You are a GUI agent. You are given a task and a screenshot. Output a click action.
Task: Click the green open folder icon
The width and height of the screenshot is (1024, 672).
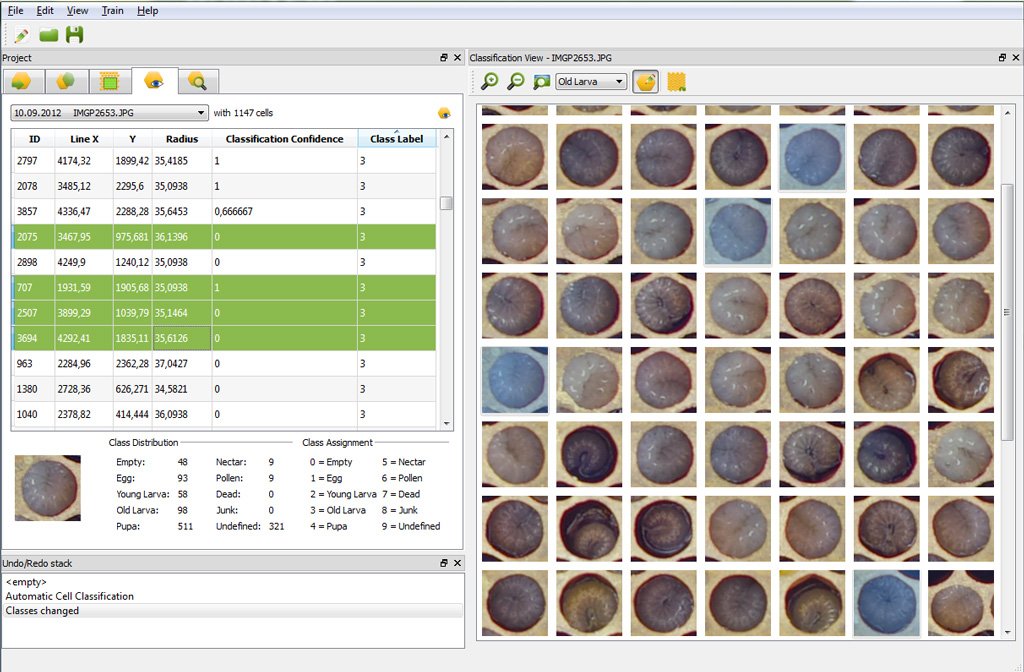click(48, 35)
